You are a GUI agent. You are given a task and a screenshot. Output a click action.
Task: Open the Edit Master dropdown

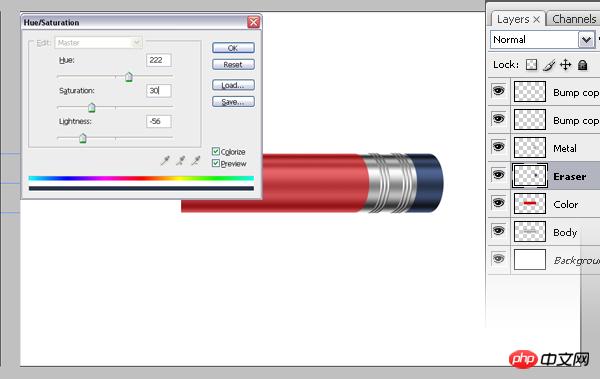coord(99,42)
